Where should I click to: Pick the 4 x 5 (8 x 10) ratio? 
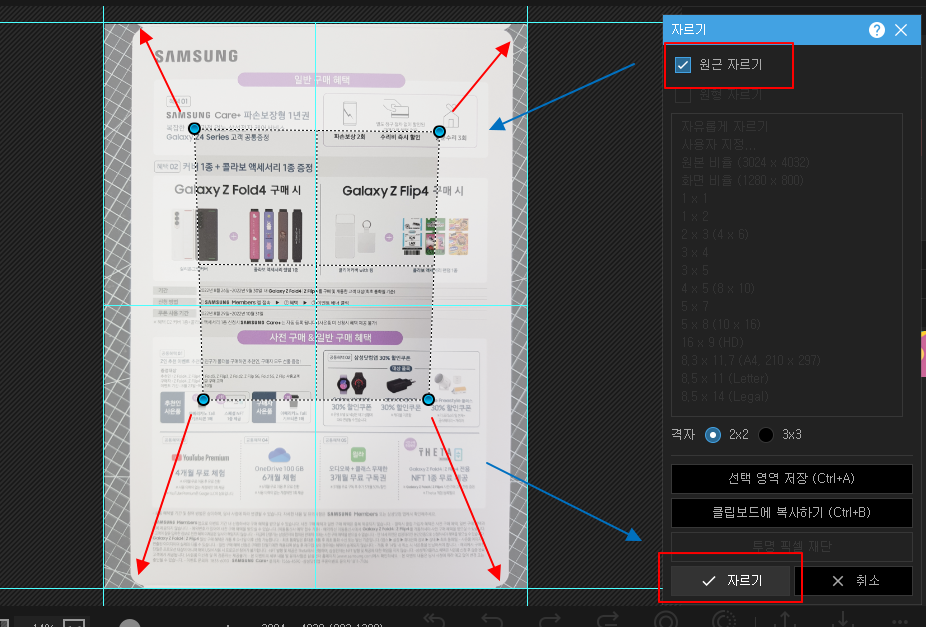pos(718,289)
